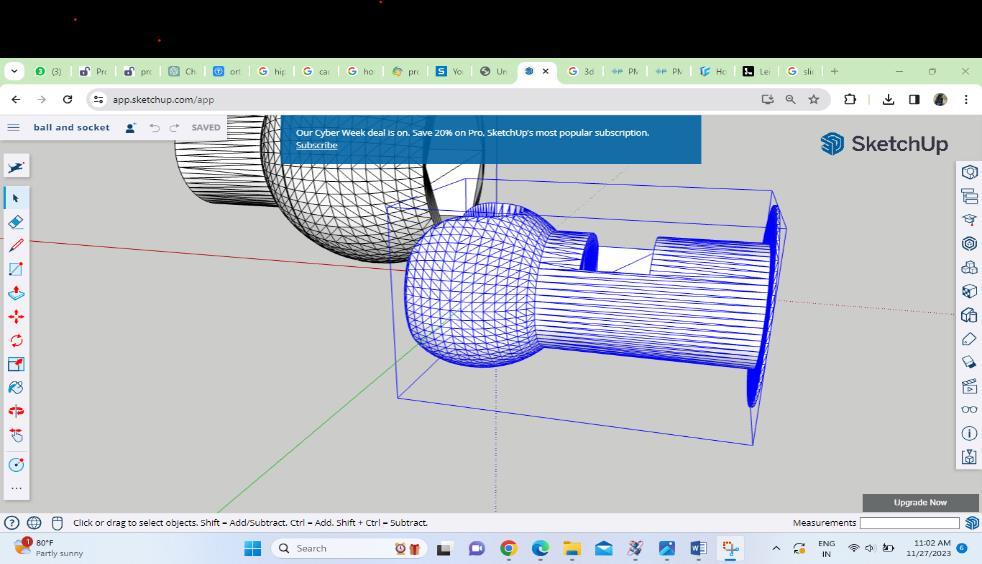Open the Scenes panel clapperboard icon
982x564 pixels.
(x=969, y=386)
